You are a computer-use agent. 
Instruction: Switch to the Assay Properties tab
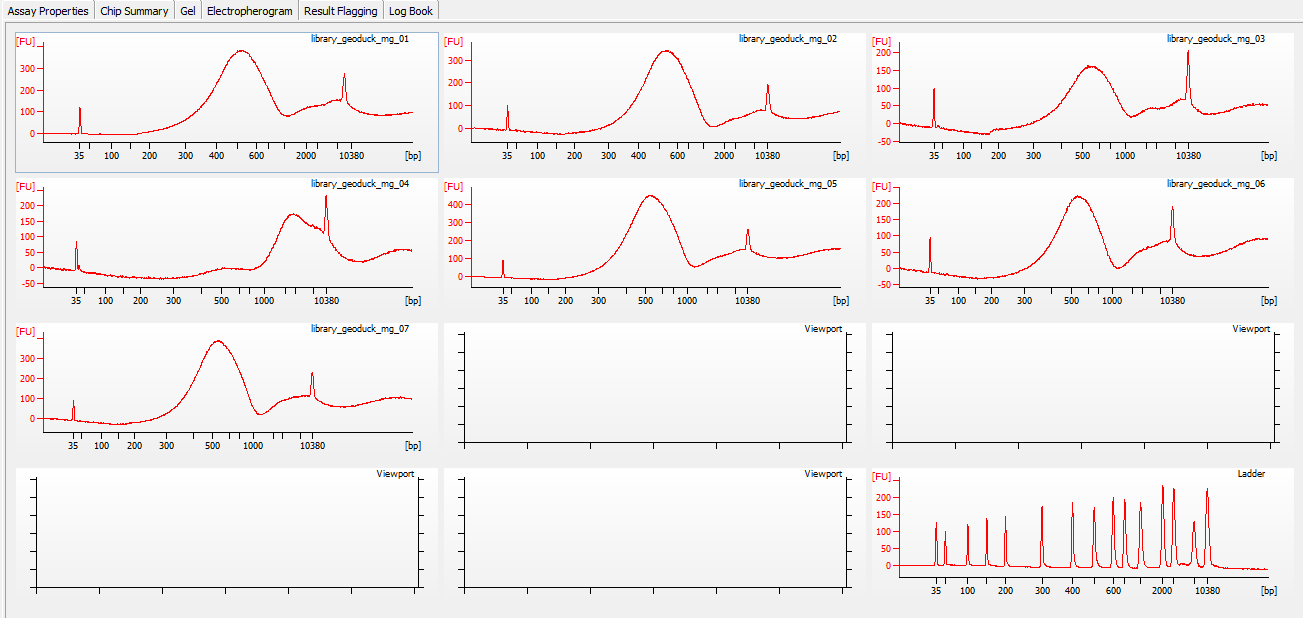(48, 11)
